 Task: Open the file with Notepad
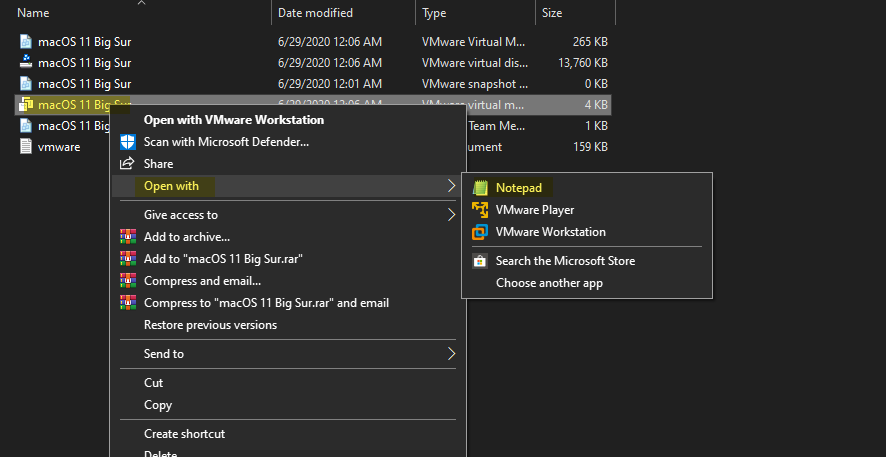point(519,188)
